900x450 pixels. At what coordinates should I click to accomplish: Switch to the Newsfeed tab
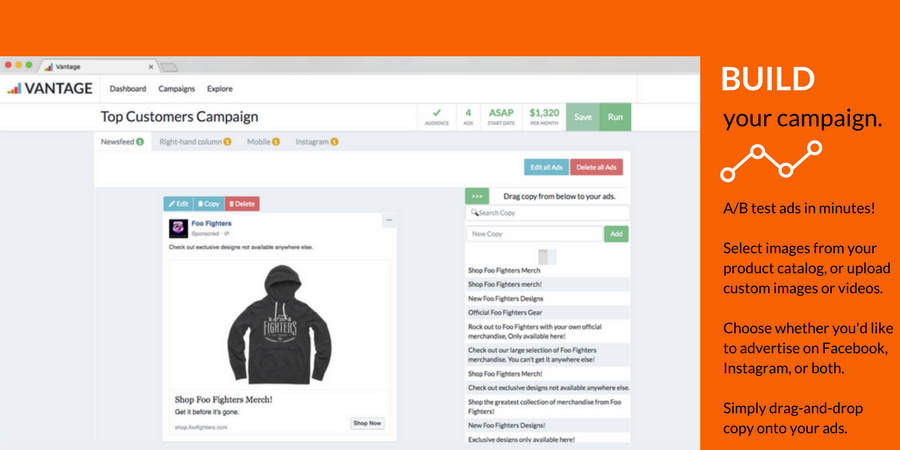tap(122, 142)
